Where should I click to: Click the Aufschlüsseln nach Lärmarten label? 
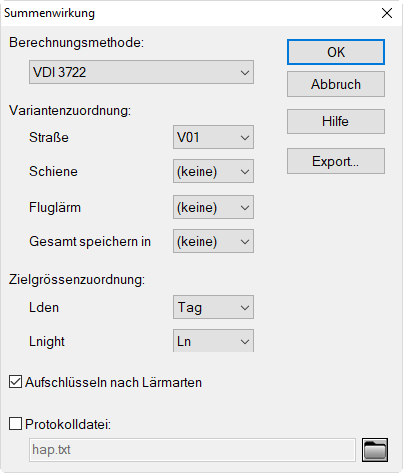pyautogui.click(x=113, y=382)
